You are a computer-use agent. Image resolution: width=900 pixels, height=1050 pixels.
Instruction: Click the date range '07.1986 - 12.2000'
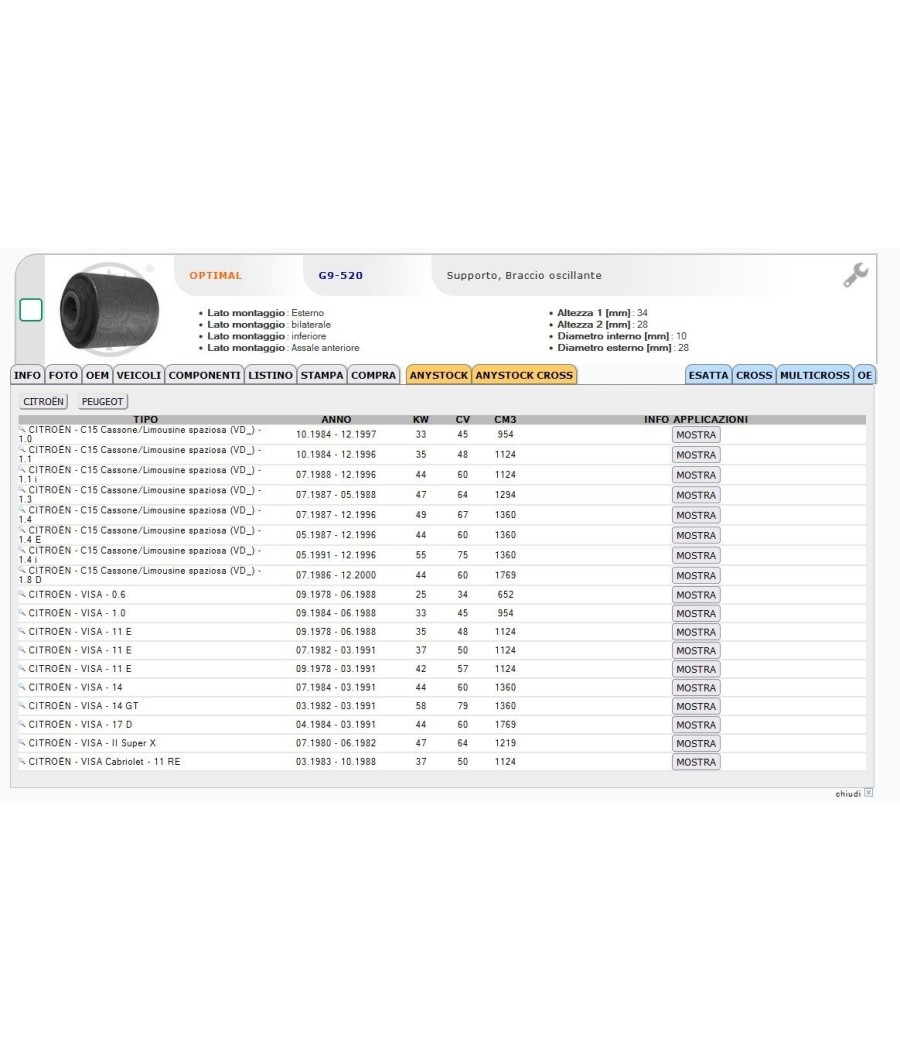pyautogui.click(x=336, y=575)
